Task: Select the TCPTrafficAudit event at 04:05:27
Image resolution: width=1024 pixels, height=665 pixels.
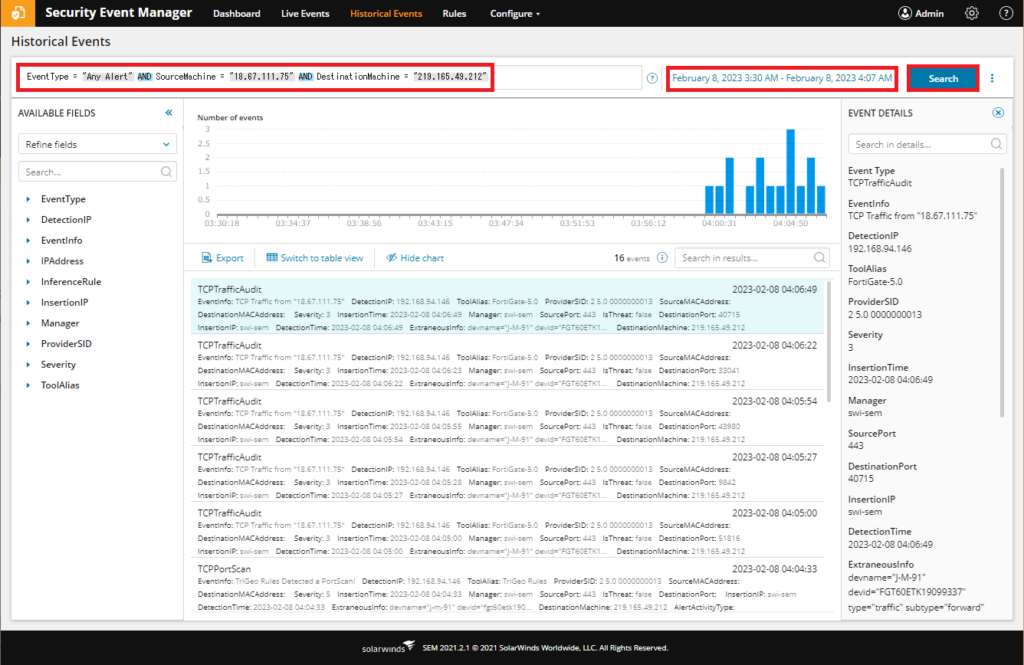Action: (x=507, y=476)
